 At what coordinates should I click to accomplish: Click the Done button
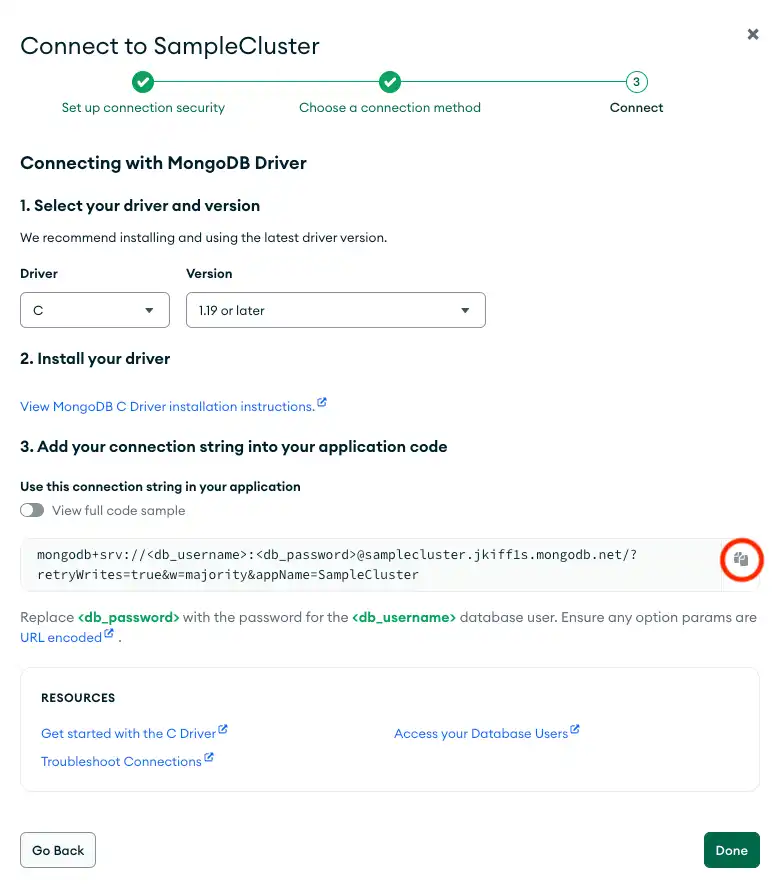pyautogui.click(x=731, y=850)
